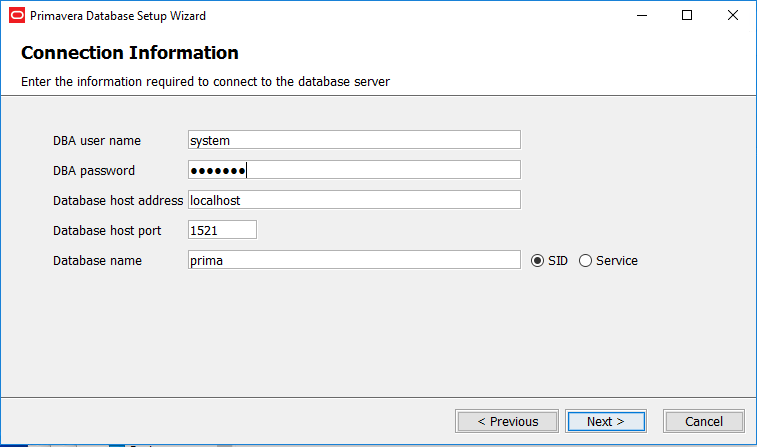757x447 pixels.
Task: Maximize the setup wizard window
Action: [687, 15]
